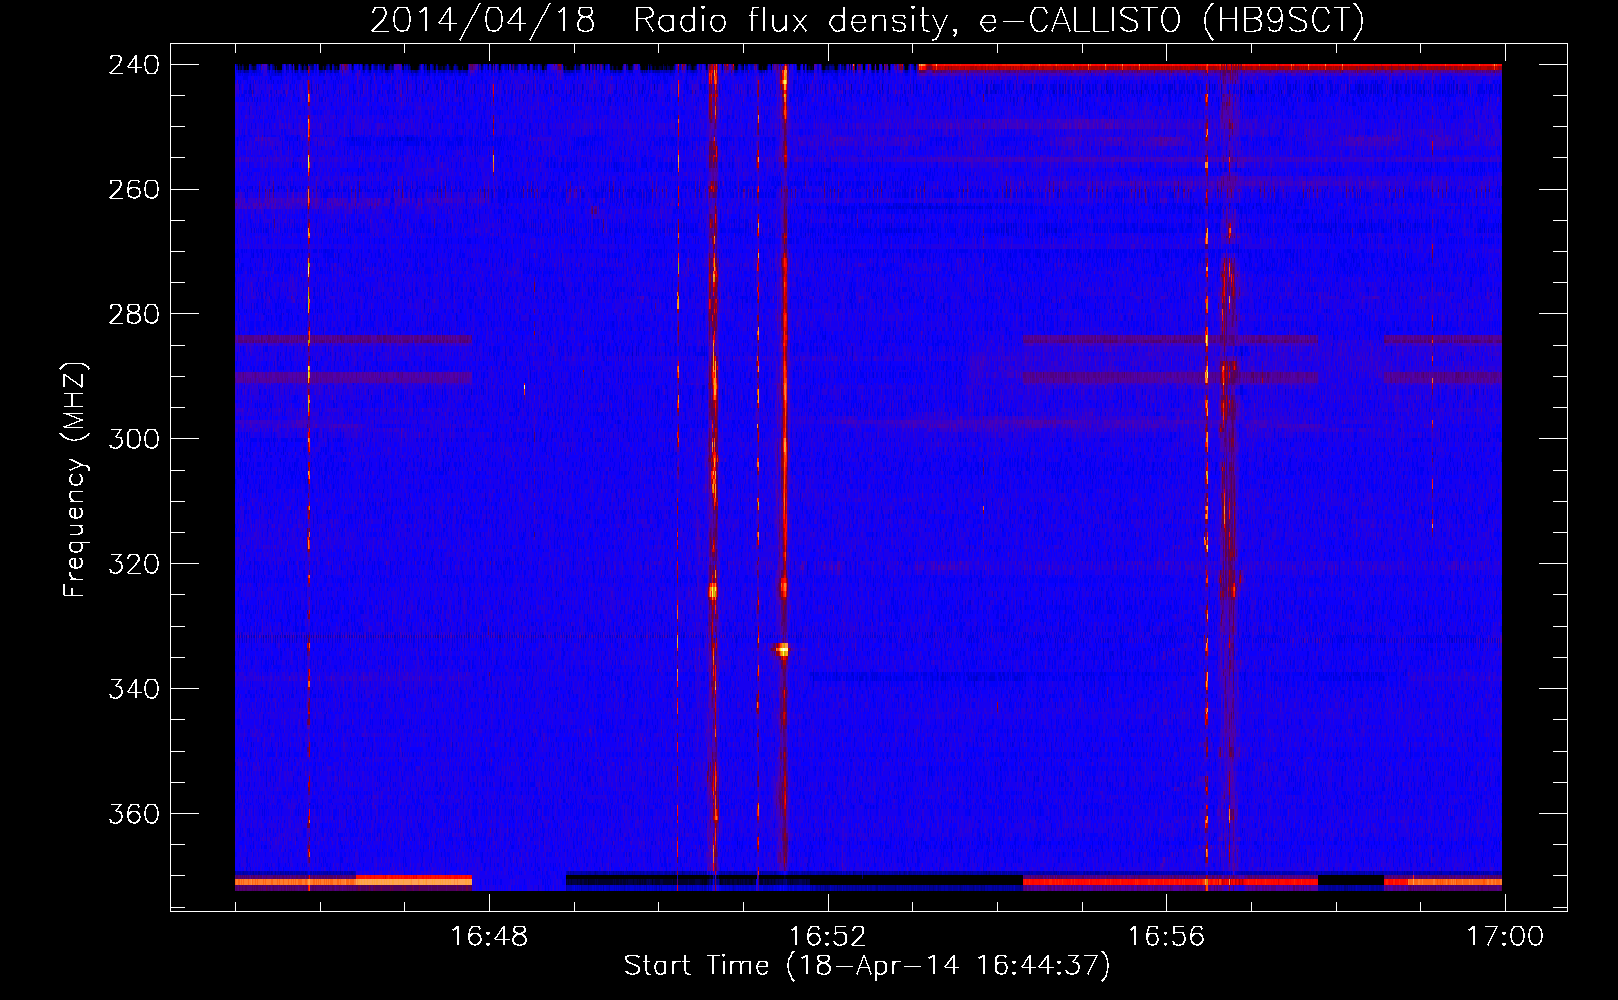Select the 300 frequency tick label
This screenshot has width=1618, height=1000.
tap(134, 440)
